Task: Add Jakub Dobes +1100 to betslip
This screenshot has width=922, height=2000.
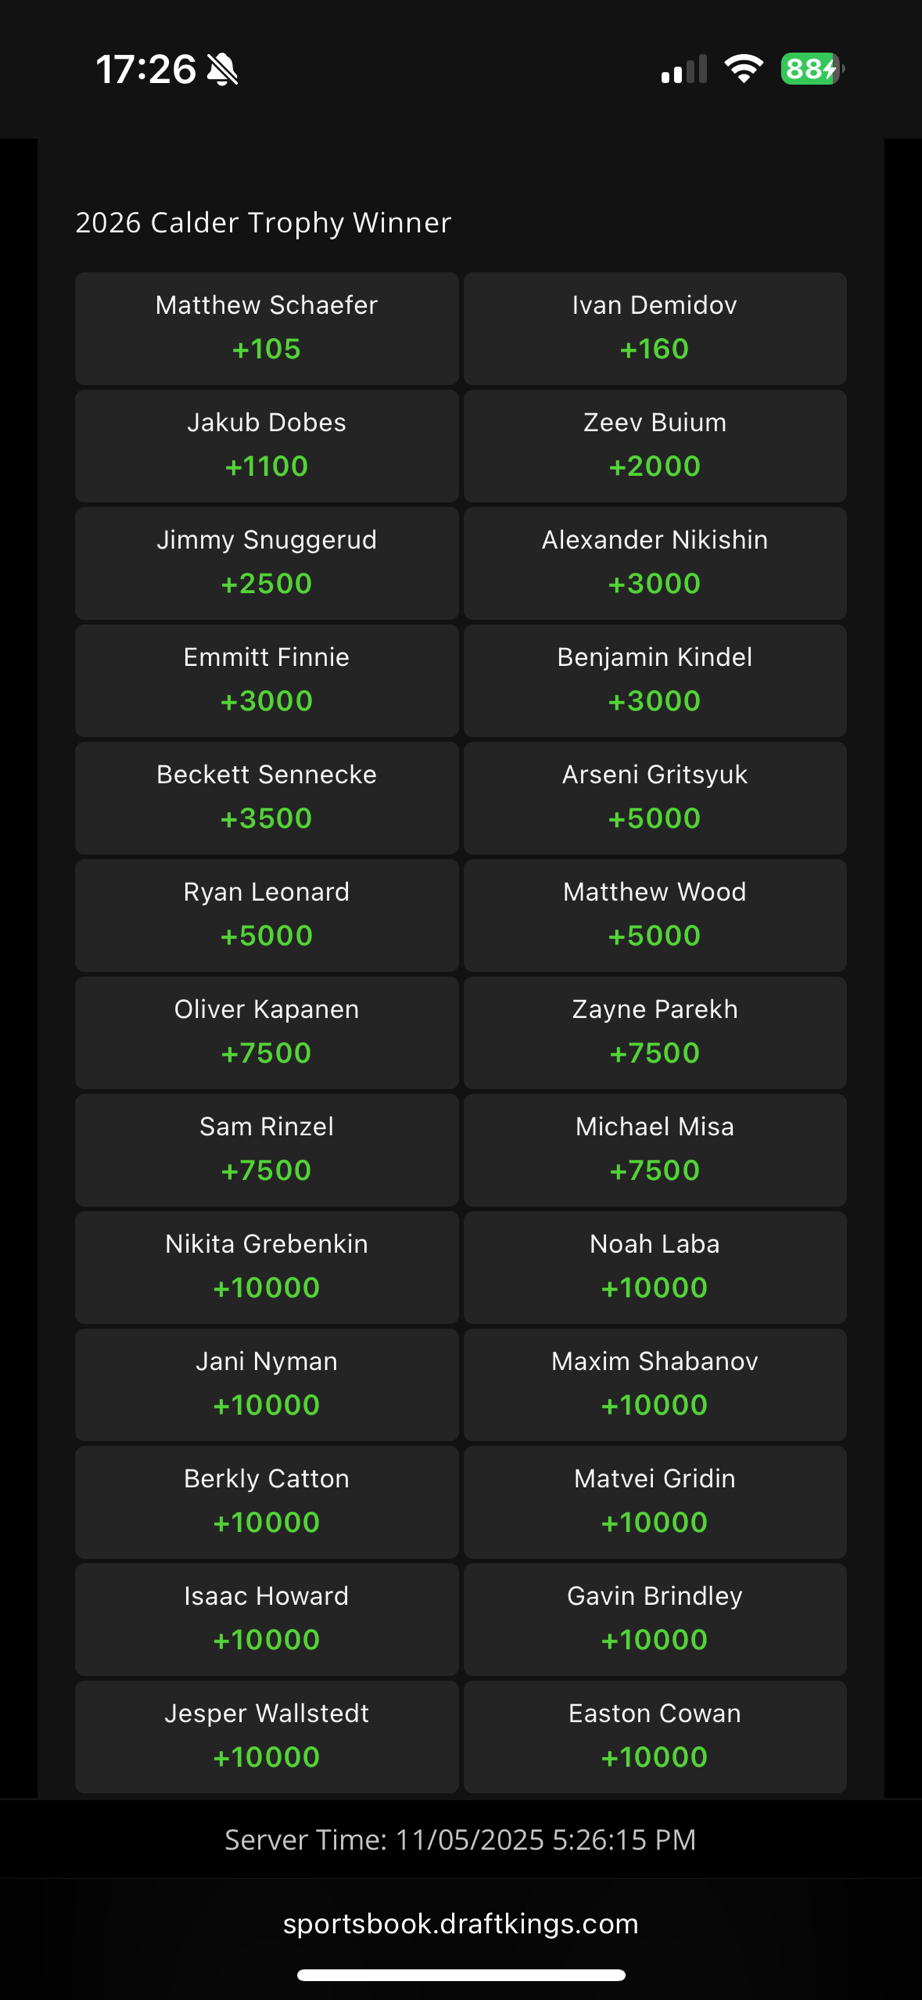Action: point(266,446)
